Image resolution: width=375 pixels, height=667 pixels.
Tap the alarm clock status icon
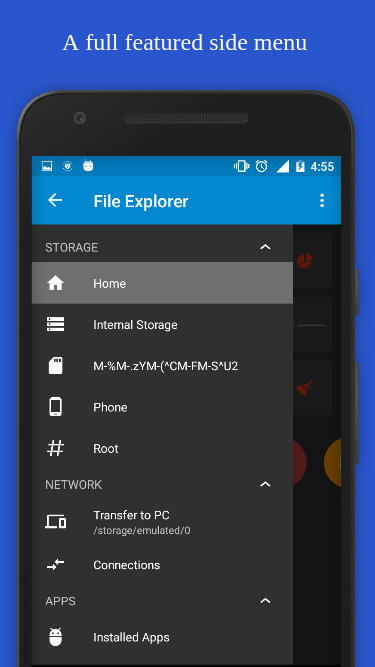click(261, 166)
